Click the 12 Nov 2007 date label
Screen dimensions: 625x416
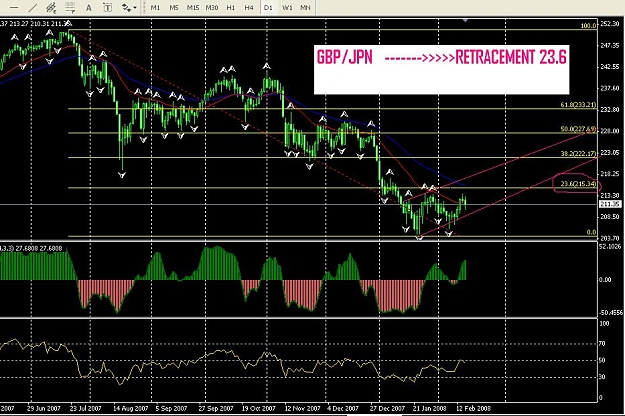click(302, 408)
